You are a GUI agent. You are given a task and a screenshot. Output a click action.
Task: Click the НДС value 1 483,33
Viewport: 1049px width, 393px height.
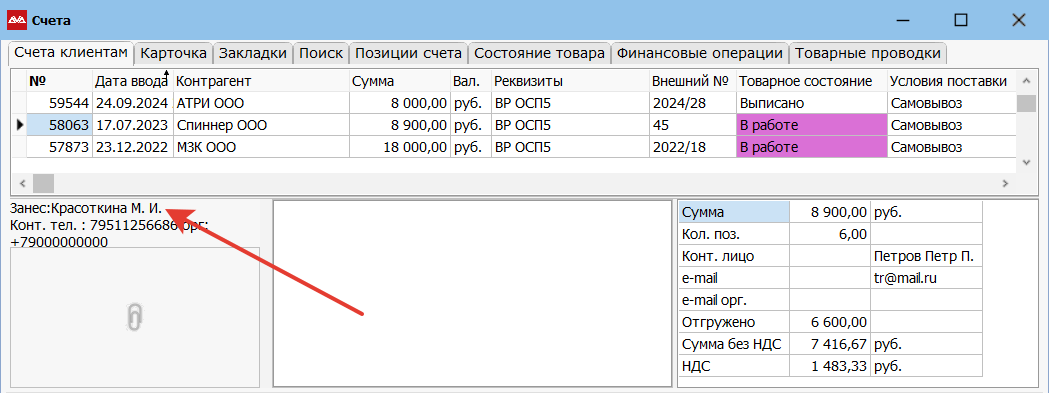click(x=830, y=366)
